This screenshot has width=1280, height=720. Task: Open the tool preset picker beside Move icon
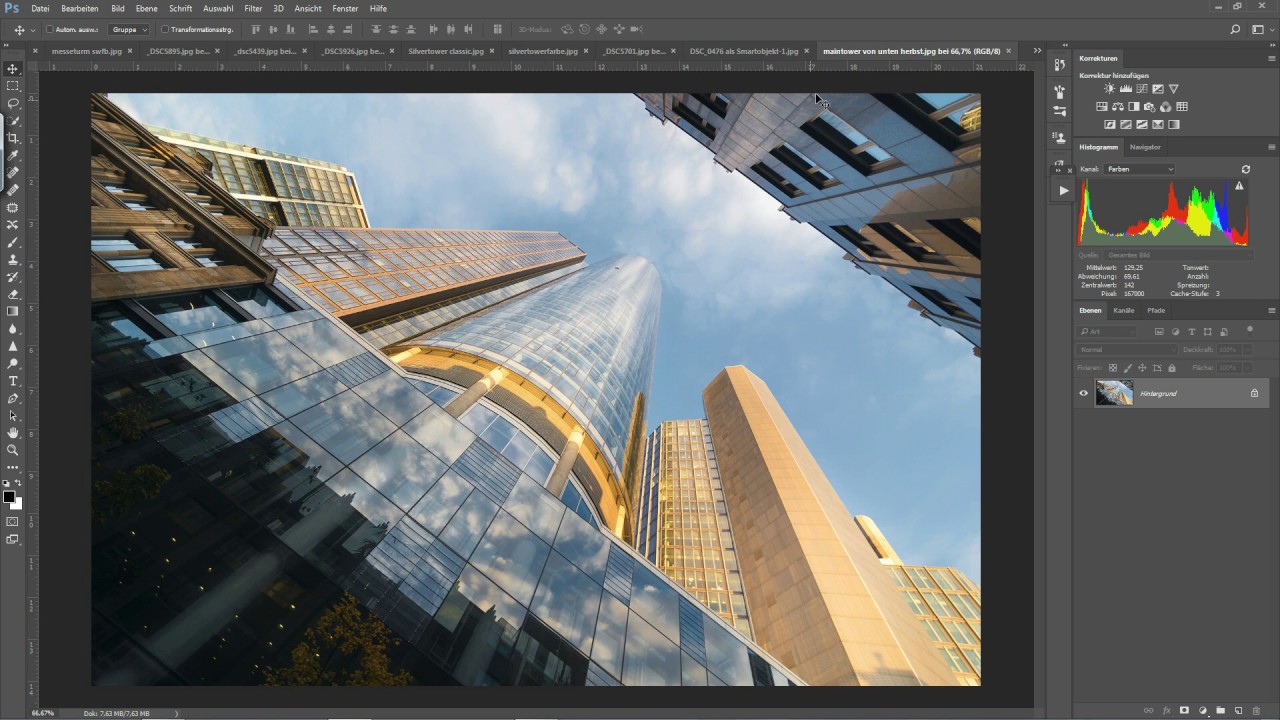click(x=32, y=30)
